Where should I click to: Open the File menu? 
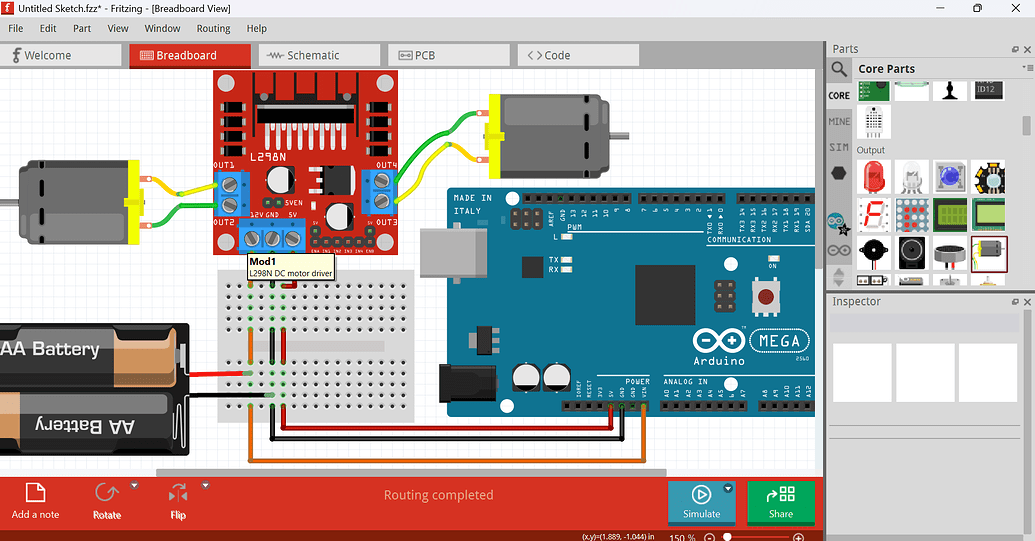(15, 28)
